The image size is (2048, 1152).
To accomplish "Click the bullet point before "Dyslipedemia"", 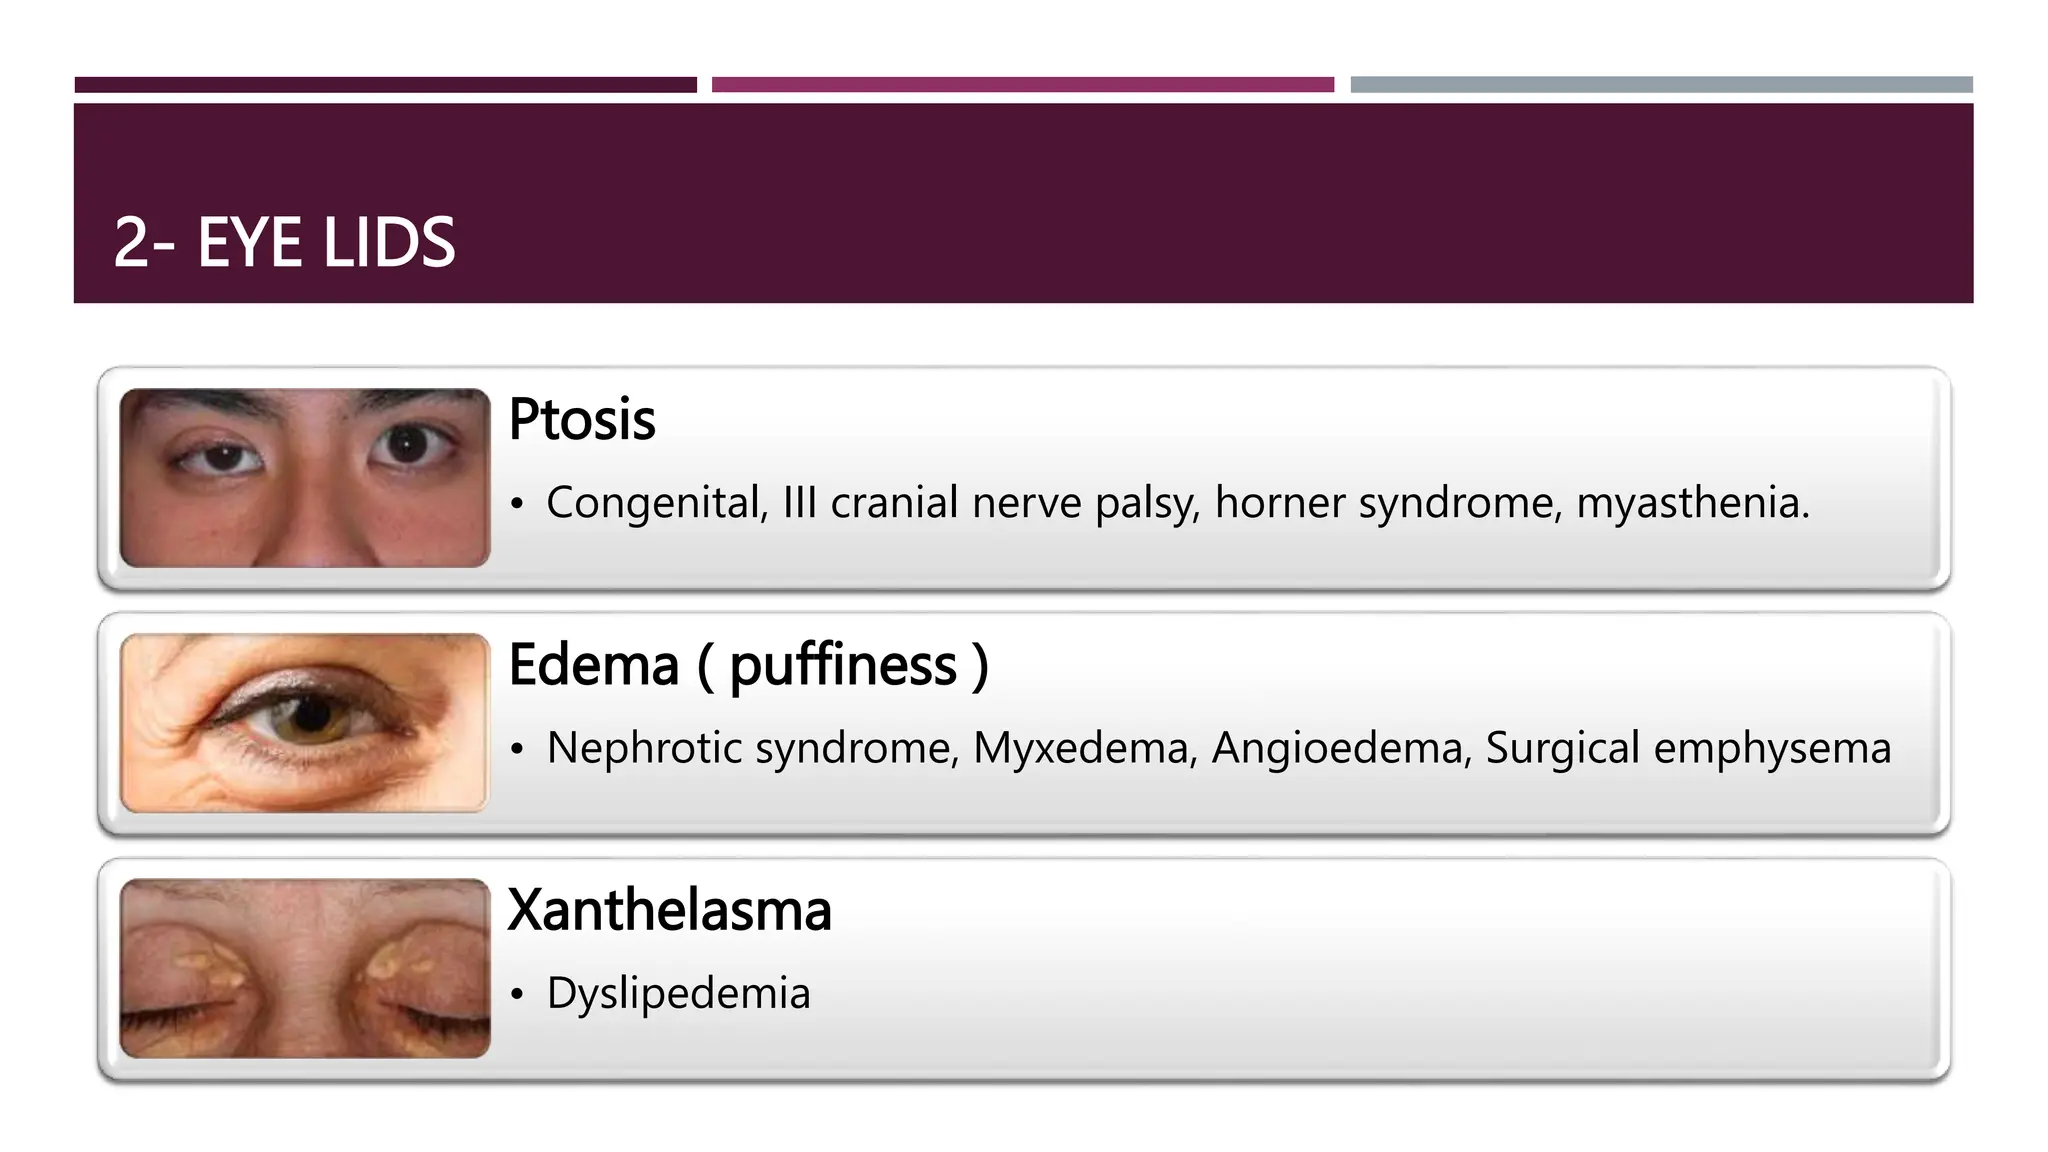I will (517, 994).
